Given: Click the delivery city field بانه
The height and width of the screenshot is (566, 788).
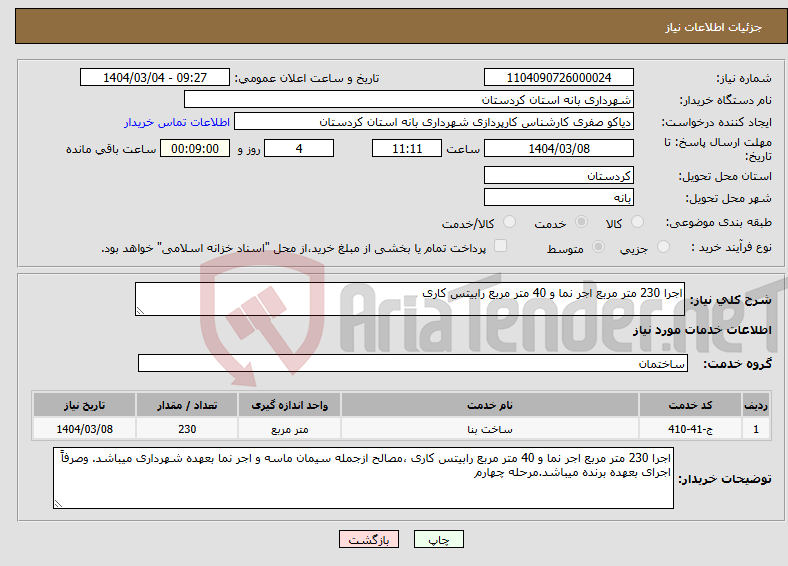Looking at the screenshot, I should click(558, 197).
